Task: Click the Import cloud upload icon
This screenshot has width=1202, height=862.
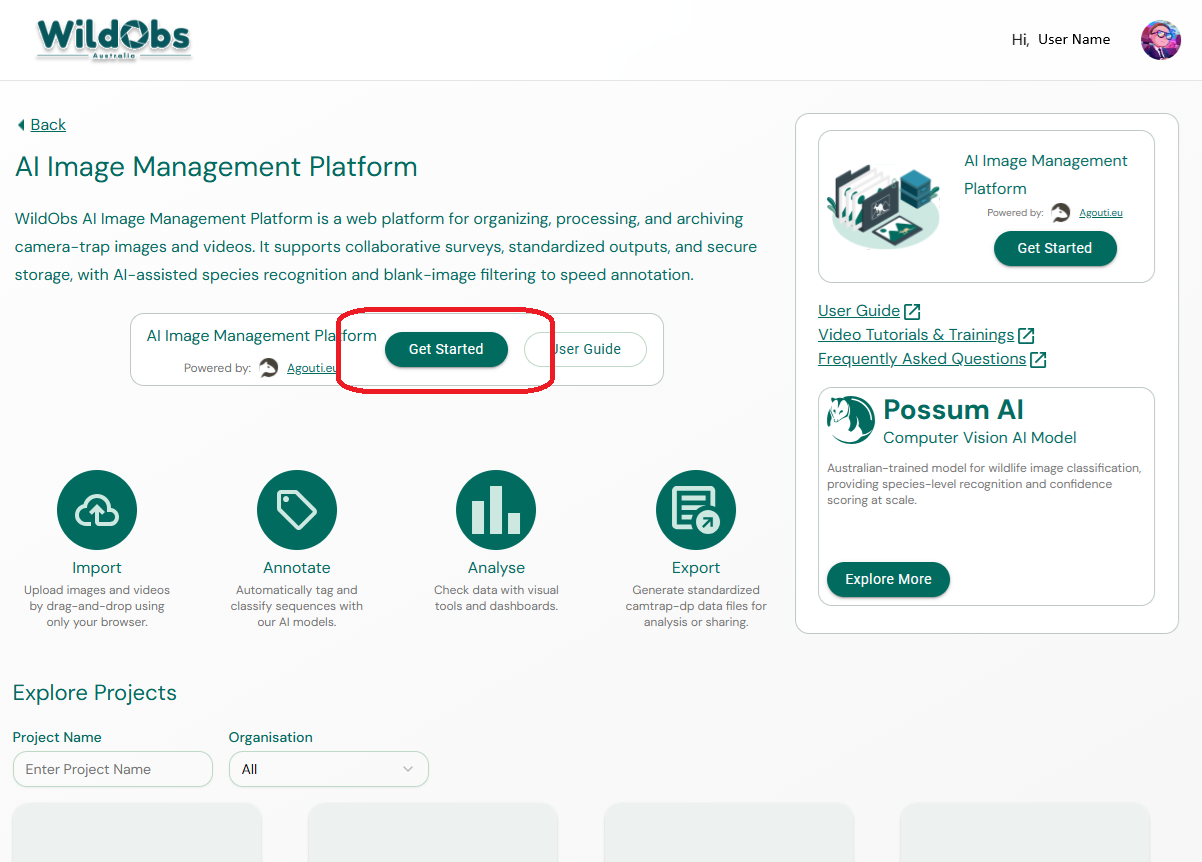Action: pos(97,510)
